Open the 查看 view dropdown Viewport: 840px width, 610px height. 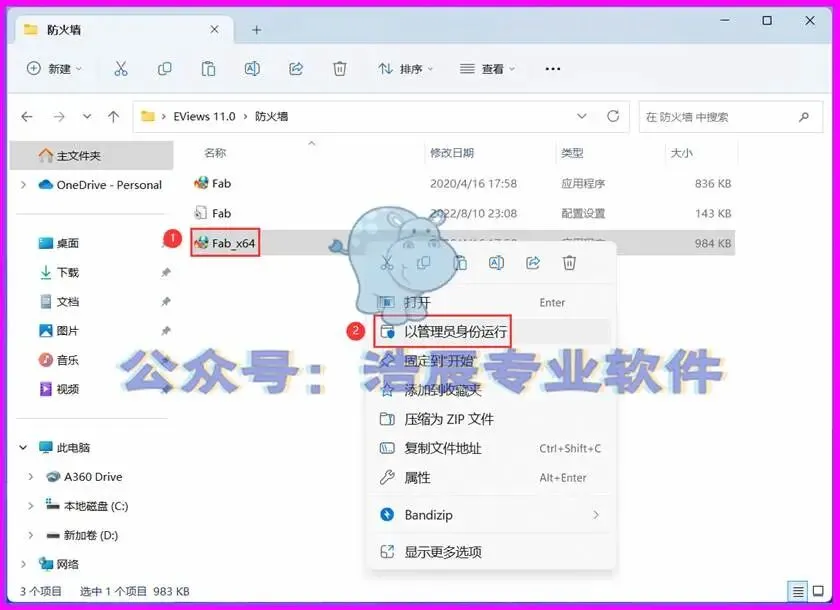tap(487, 69)
